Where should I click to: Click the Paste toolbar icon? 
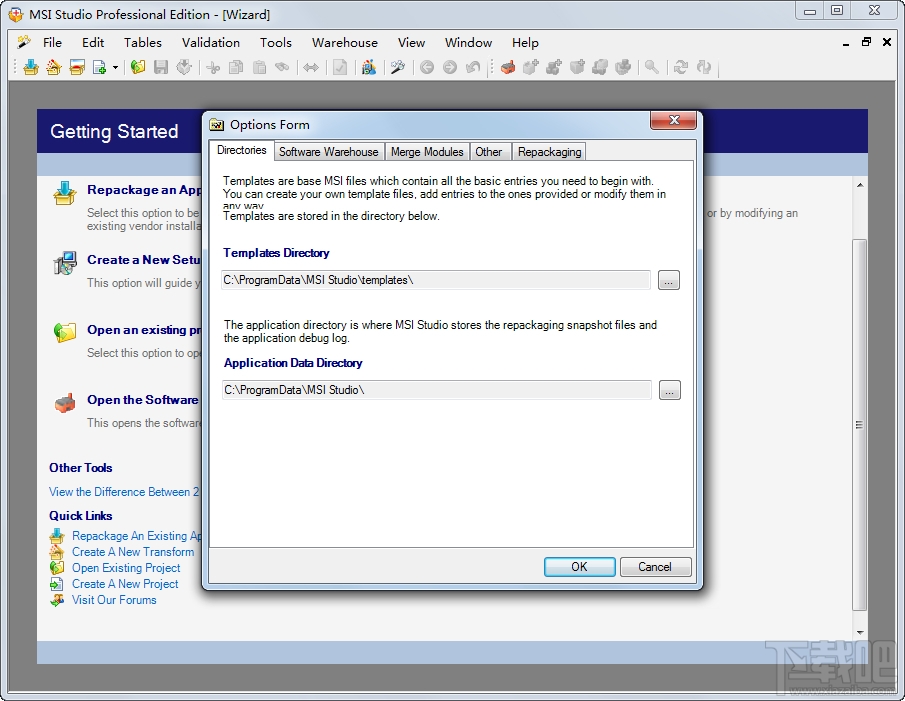[259, 67]
